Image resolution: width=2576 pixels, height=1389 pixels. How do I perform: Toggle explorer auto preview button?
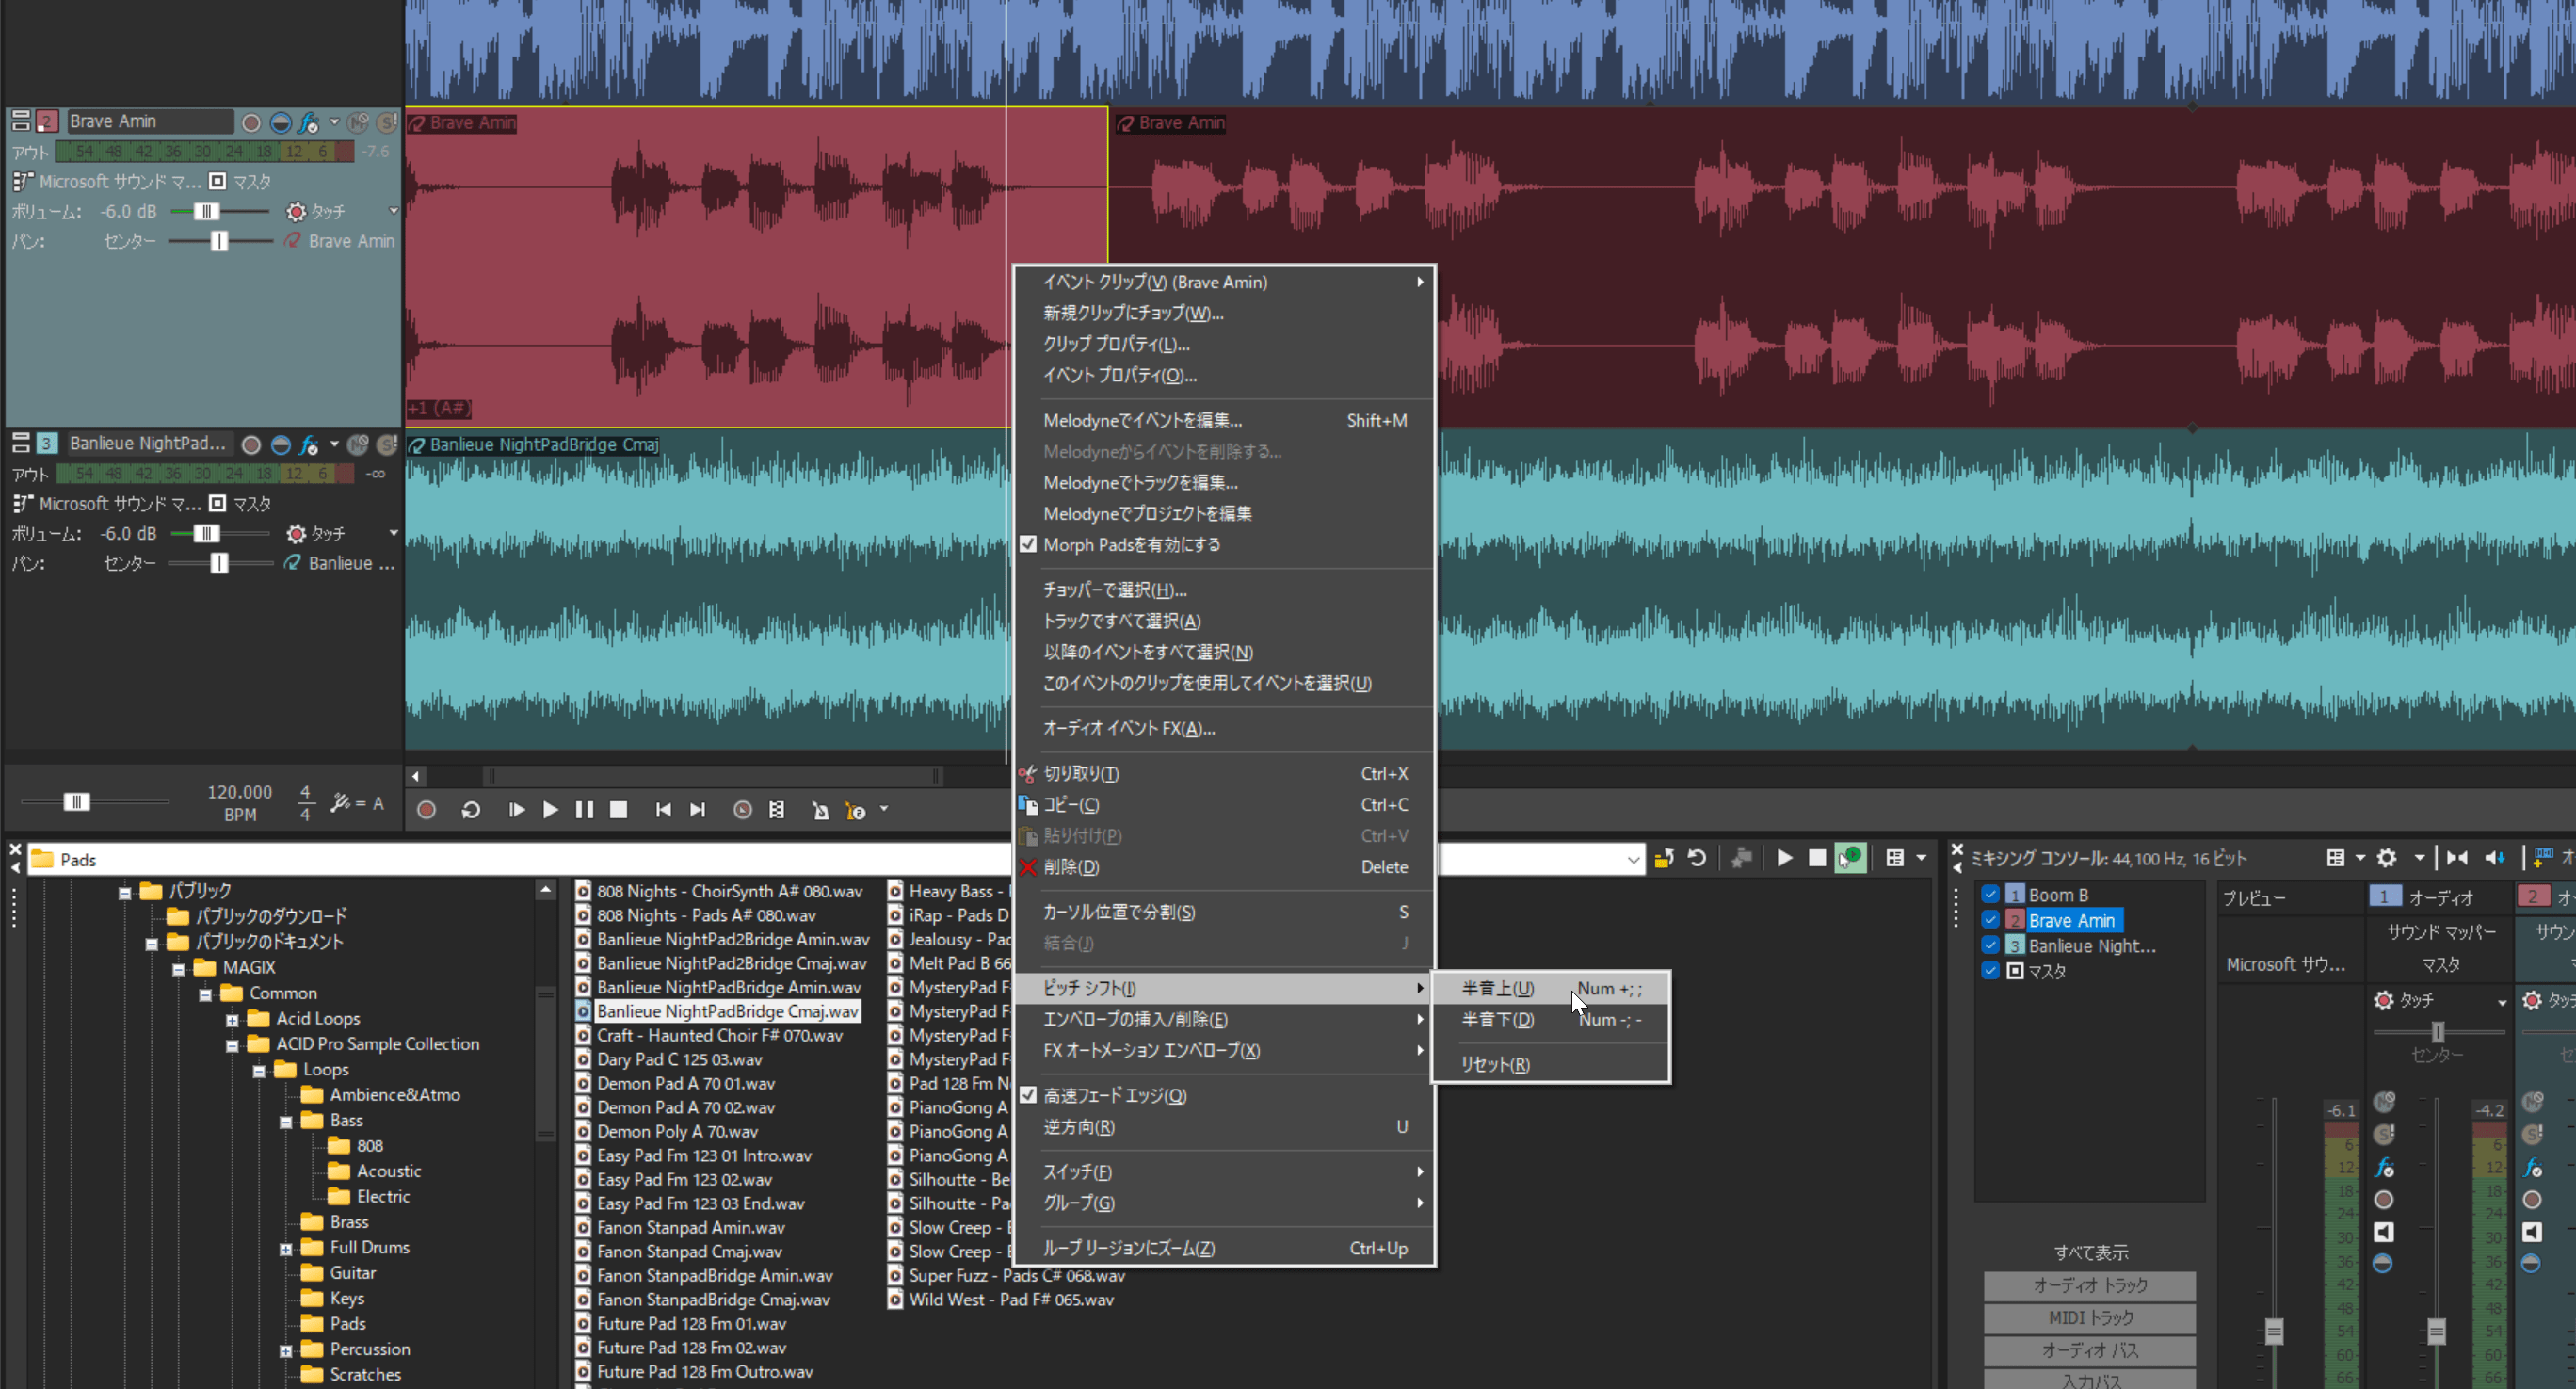coord(1850,858)
